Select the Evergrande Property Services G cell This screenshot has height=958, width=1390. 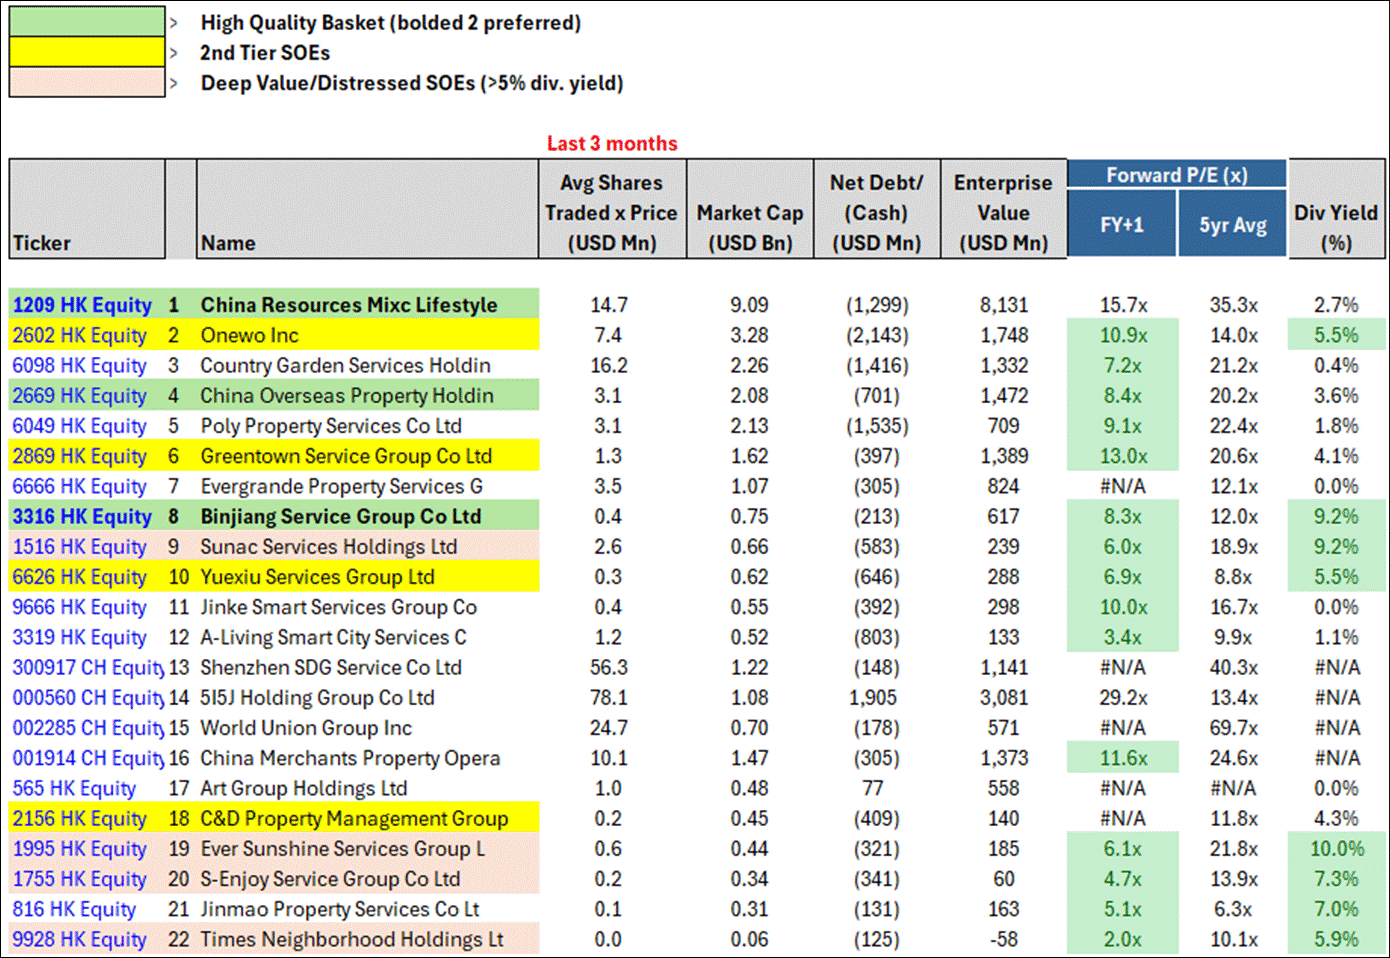367,486
